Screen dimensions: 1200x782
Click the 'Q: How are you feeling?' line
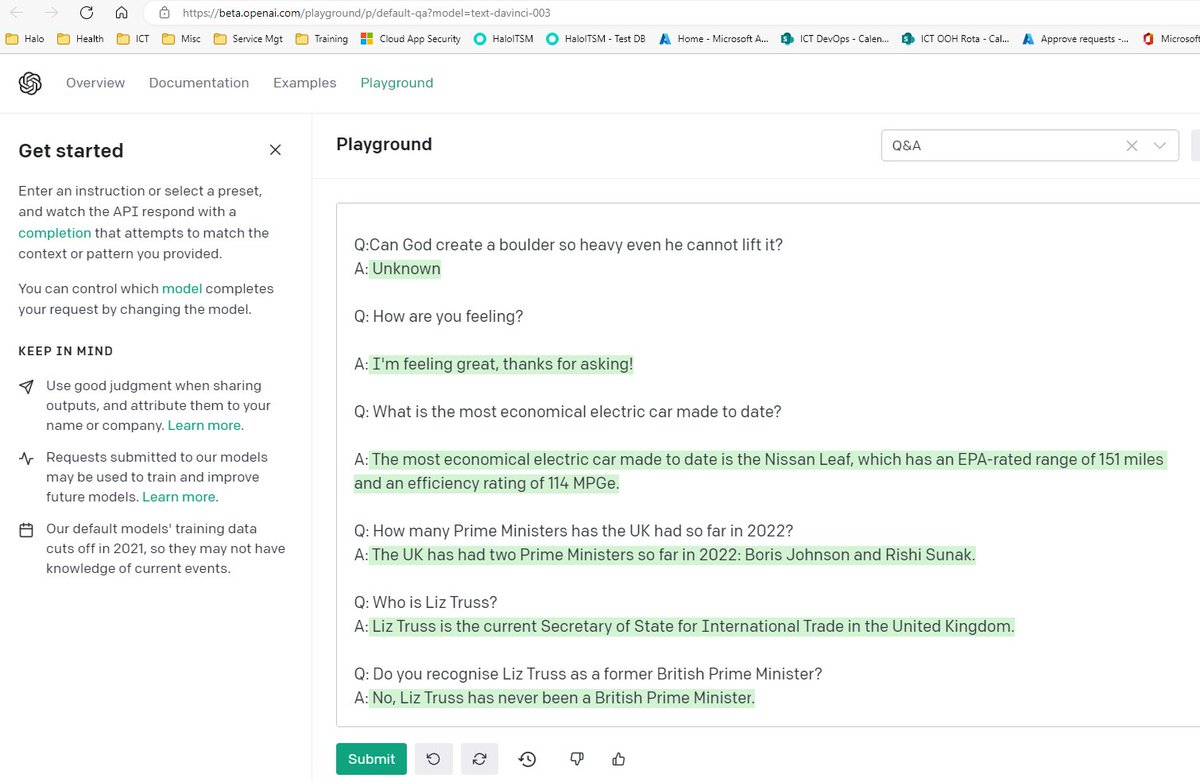click(439, 316)
